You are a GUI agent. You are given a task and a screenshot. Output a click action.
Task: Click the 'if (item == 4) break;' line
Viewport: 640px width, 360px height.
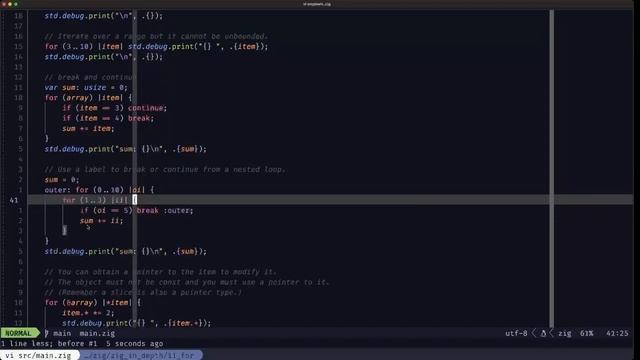pos(108,118)
